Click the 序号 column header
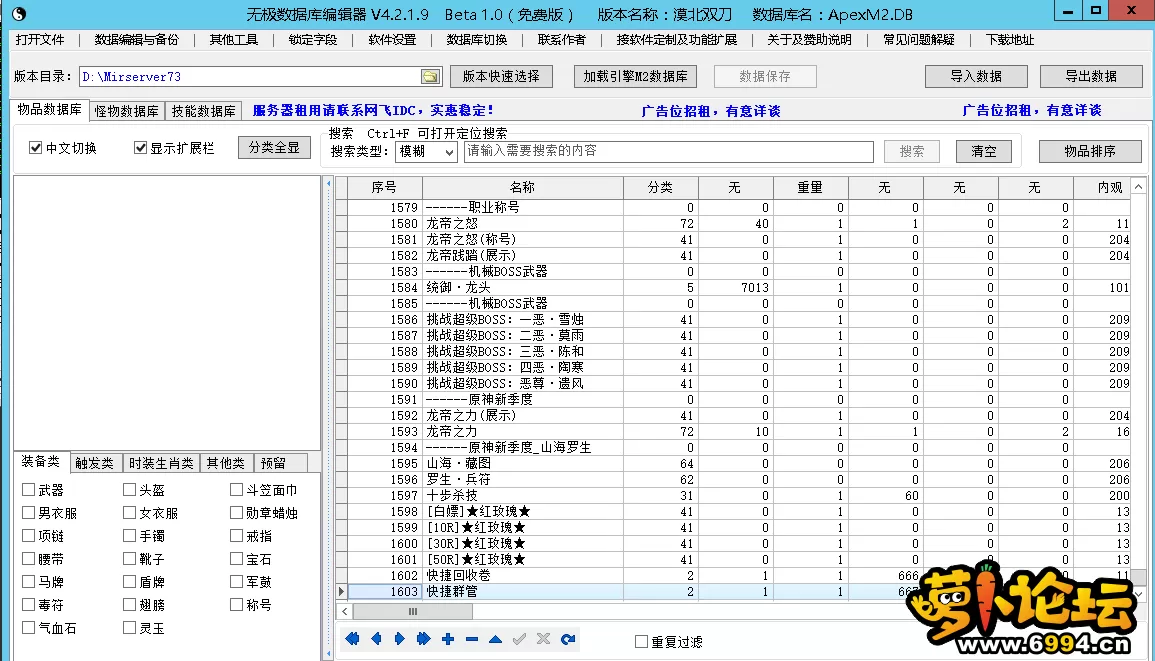This screenshot has width=1155, height=661. coord(384,188)
